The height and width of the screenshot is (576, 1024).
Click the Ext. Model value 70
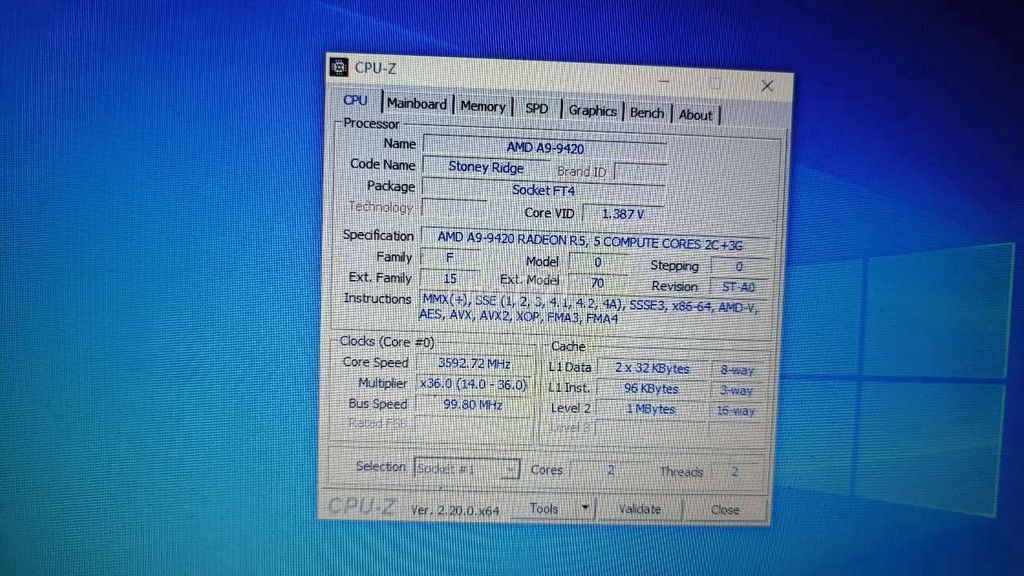(597, 283)
